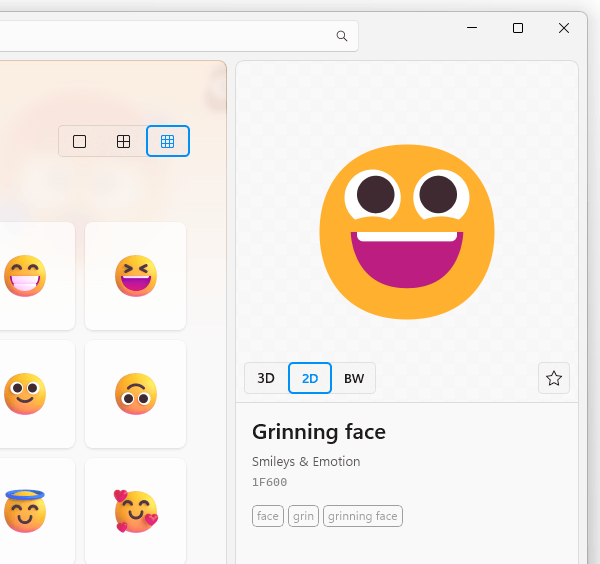Click the 'grin' tag chip

303,516
